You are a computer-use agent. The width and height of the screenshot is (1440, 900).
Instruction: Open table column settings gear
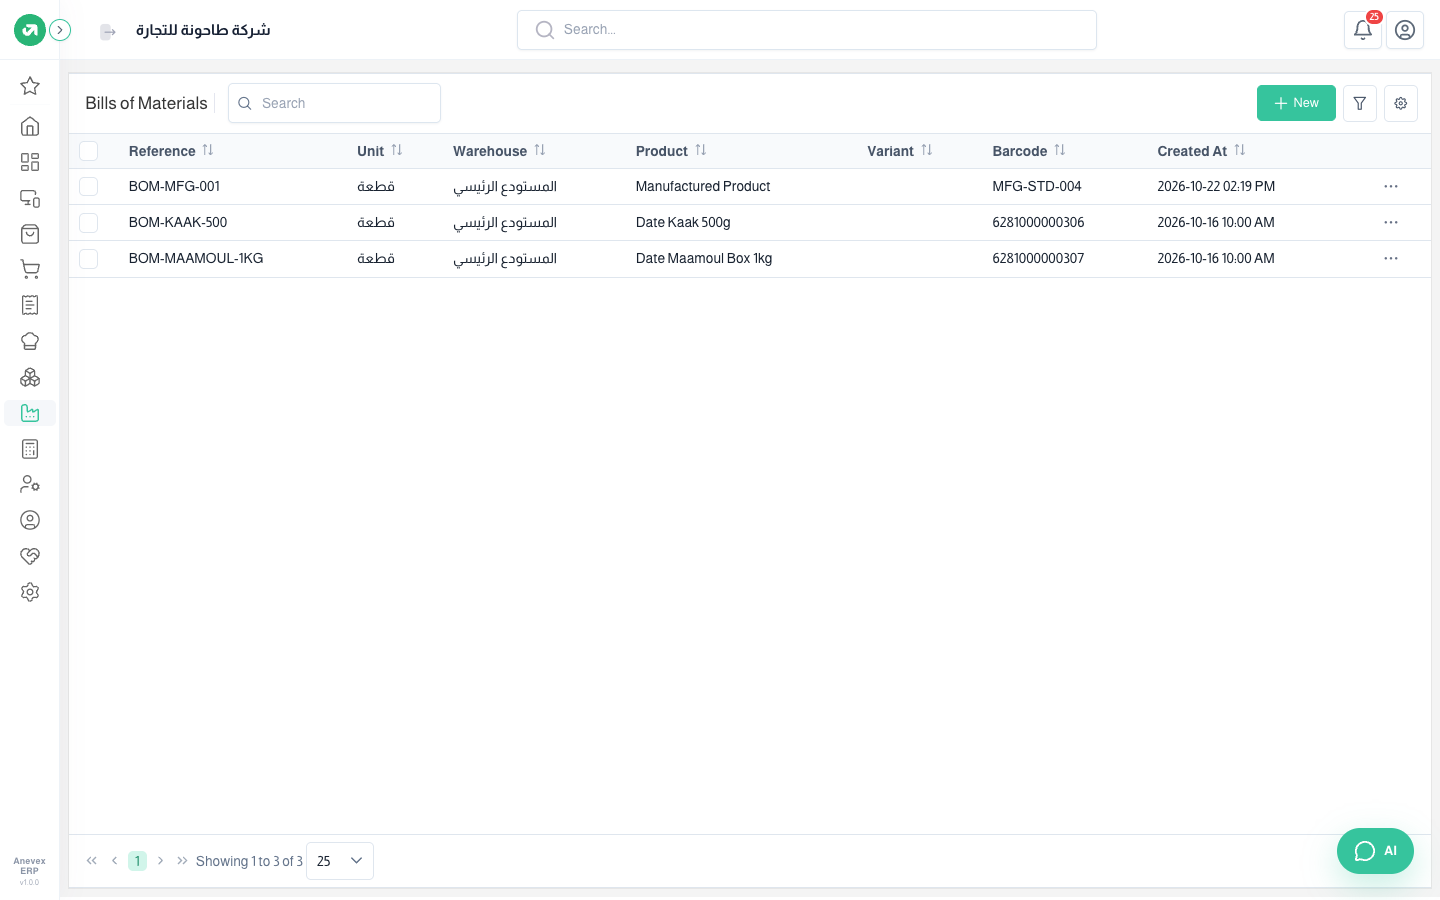(1401, 103)
